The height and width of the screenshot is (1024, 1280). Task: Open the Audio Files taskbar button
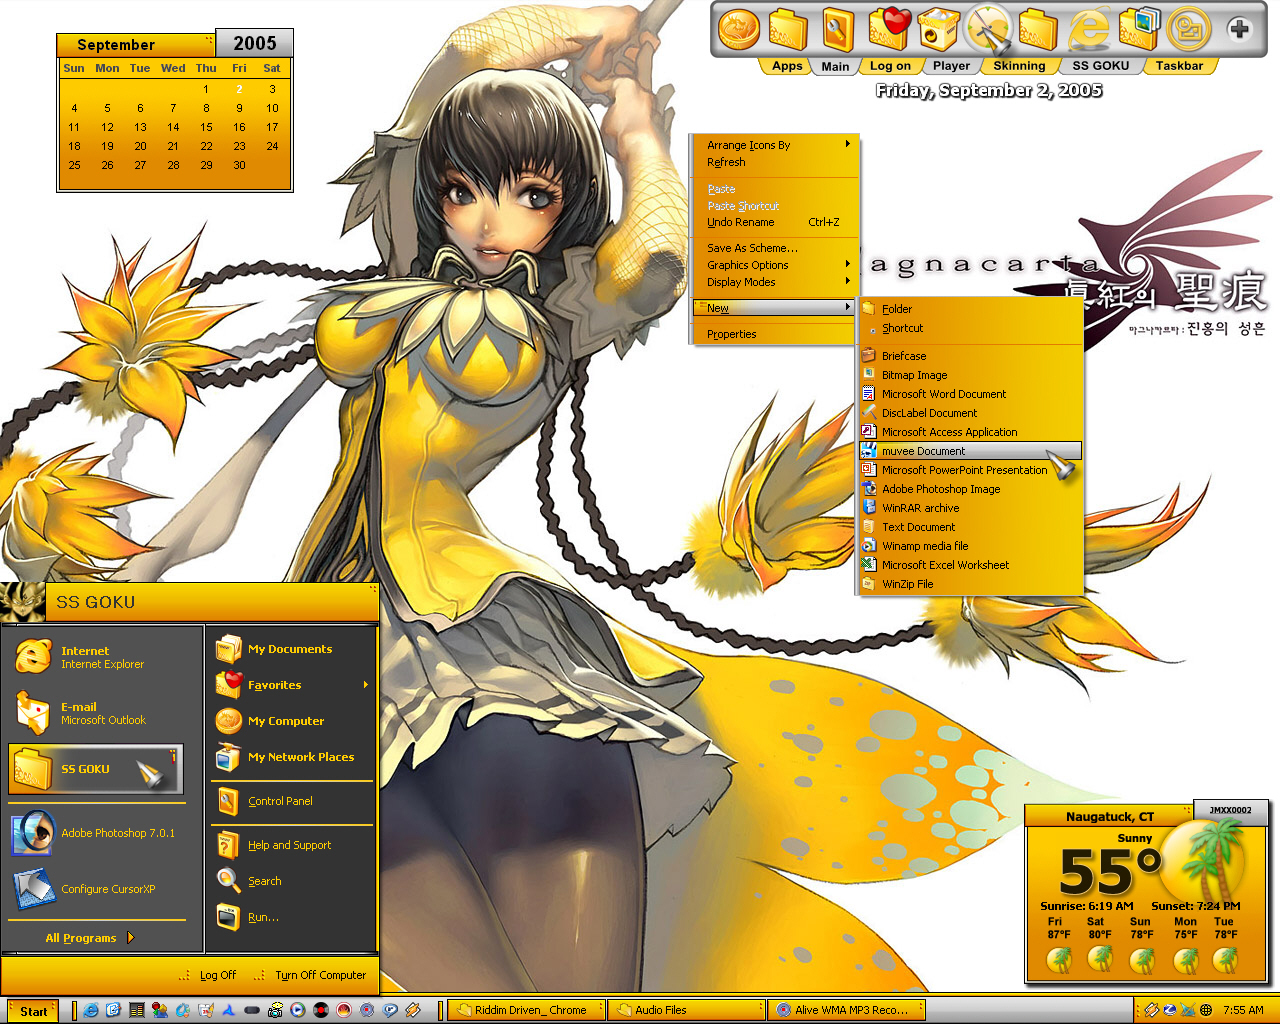click(x=685, y=1010)
